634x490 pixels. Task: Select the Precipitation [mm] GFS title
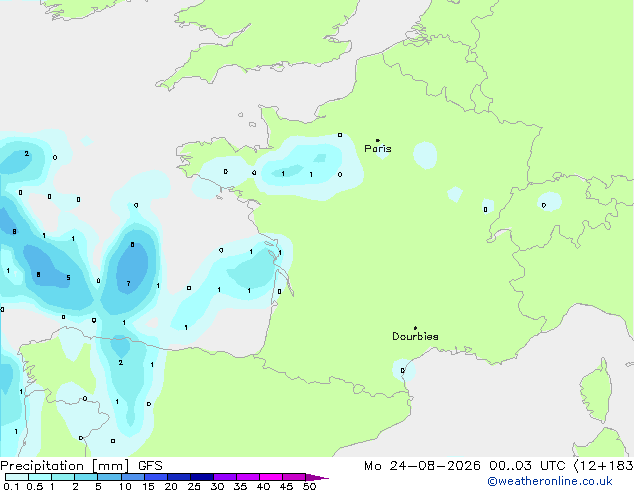point(81,466)
